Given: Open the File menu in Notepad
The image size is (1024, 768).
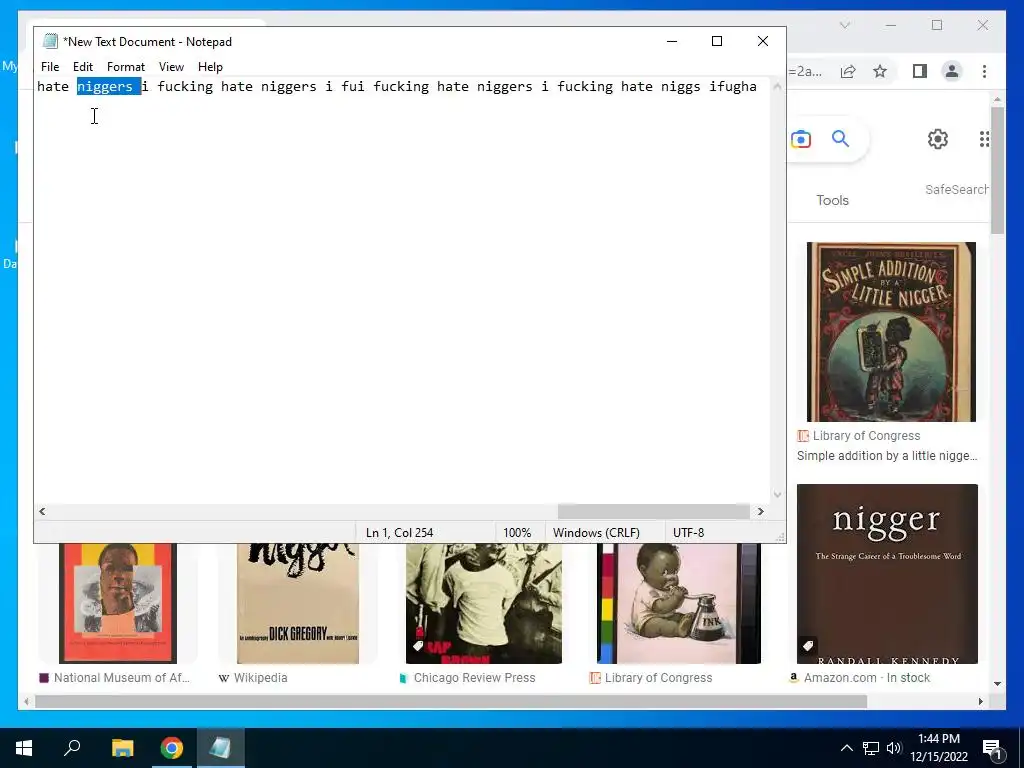Looking at the screenshot, I should 50,67.
